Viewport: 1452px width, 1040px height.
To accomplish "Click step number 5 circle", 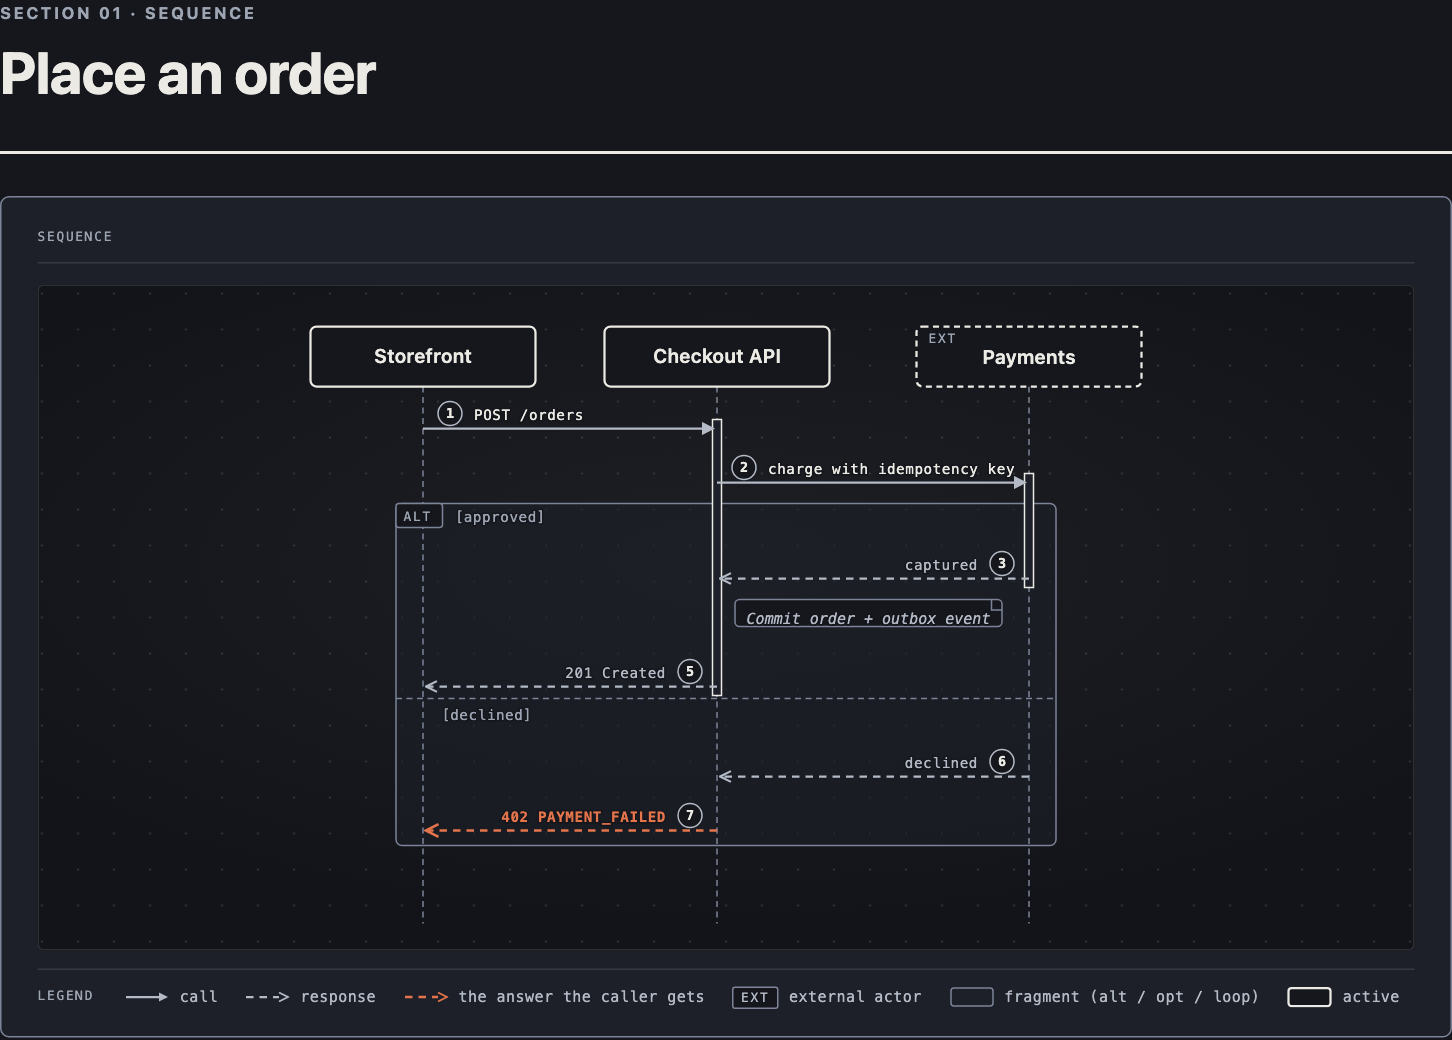I will (690, 671).
